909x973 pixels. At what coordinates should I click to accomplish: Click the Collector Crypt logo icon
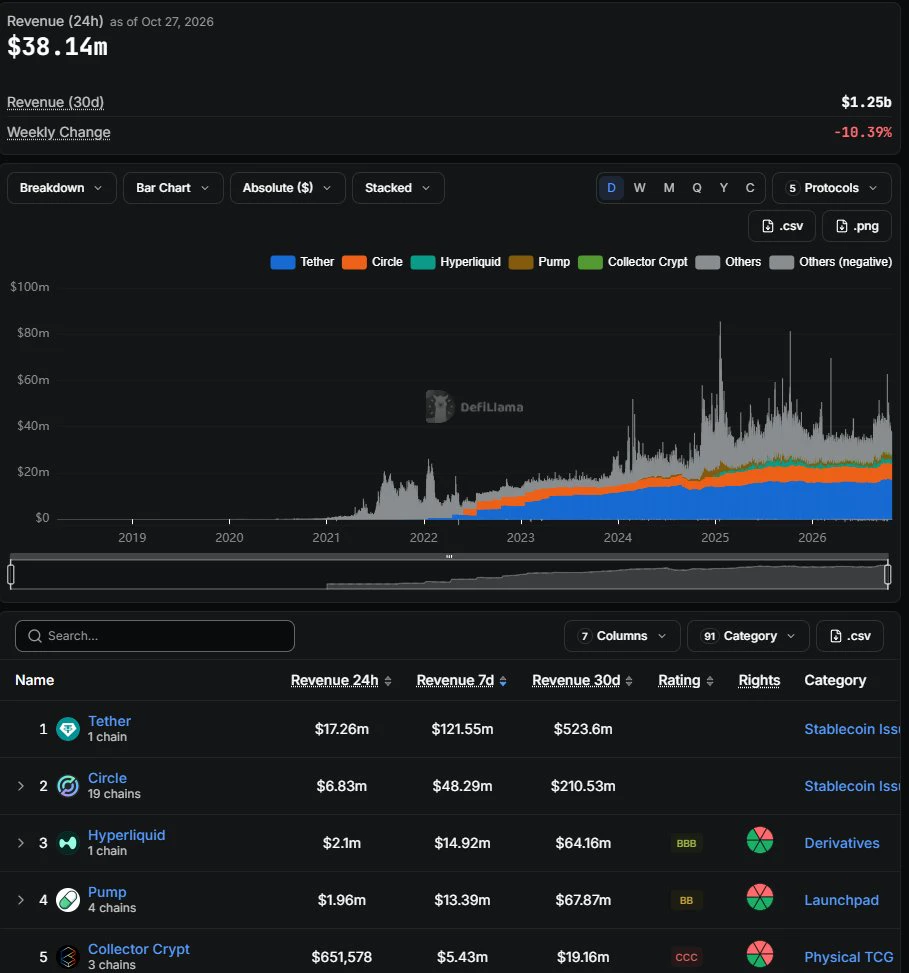click(68, 957)
